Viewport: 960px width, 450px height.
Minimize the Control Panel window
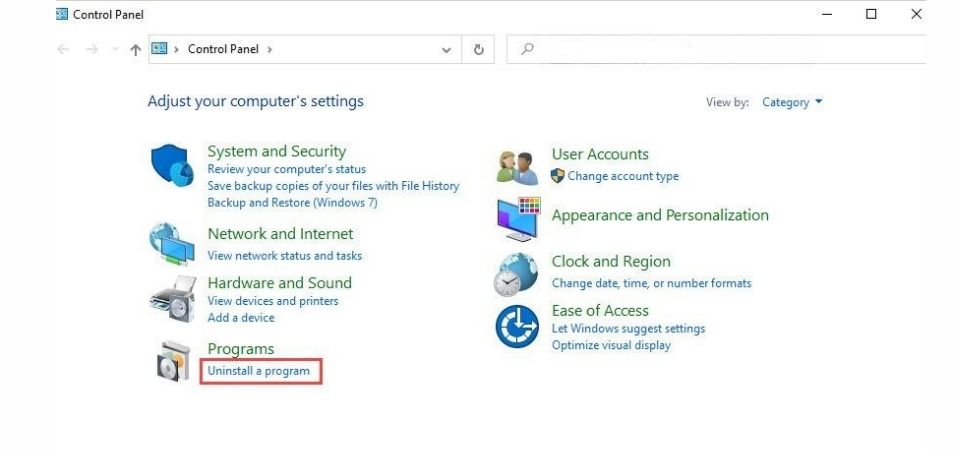[x=827, y=14]
